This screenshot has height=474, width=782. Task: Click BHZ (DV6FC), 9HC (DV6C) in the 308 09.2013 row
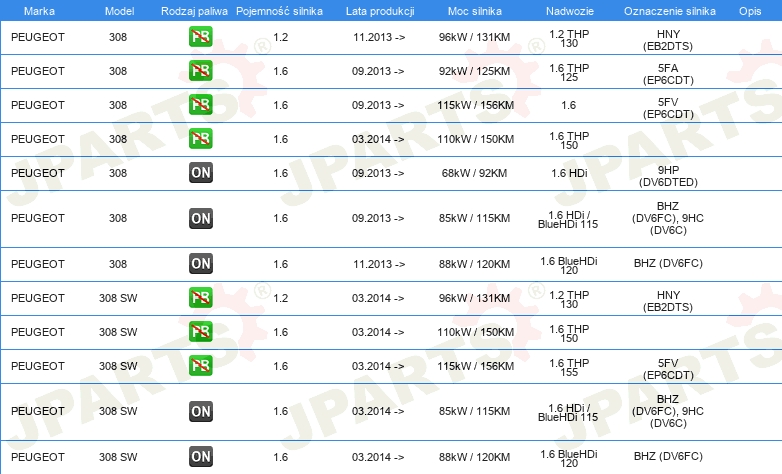[x=668, y=219]
